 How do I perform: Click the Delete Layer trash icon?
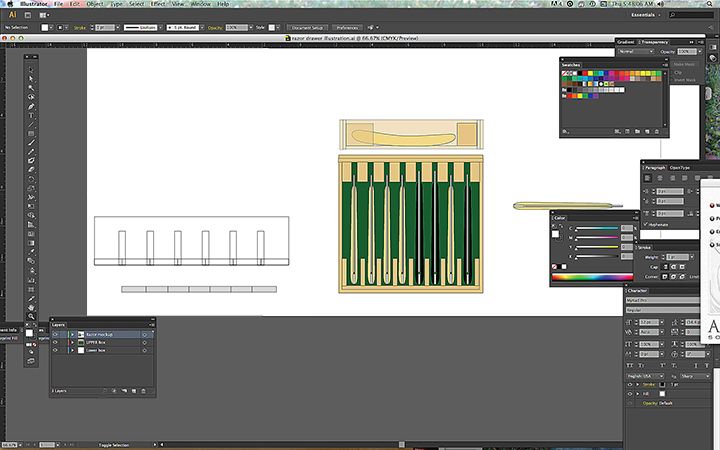click(145, 390)
